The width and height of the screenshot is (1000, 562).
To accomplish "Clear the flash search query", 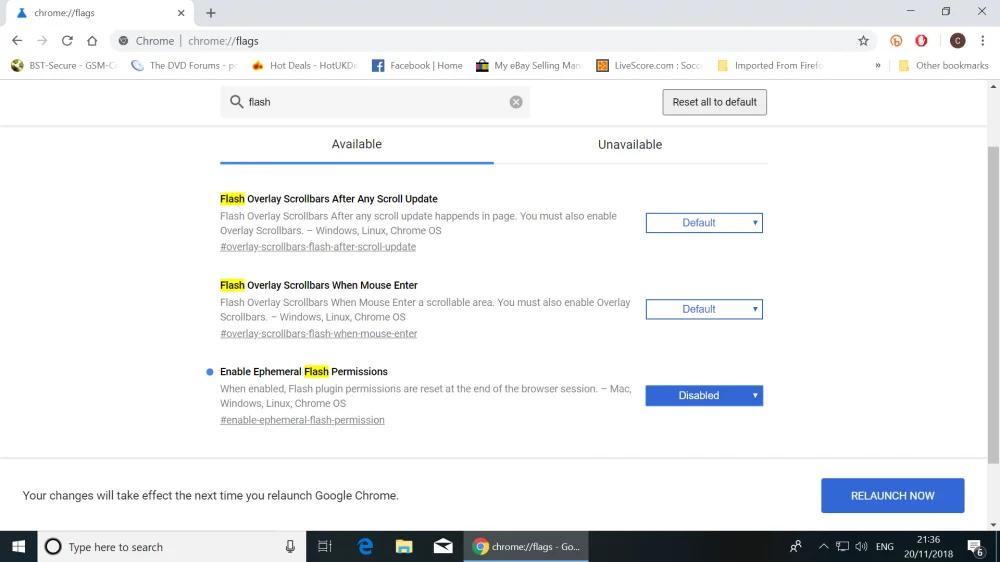I will click(x=516, y=102).
